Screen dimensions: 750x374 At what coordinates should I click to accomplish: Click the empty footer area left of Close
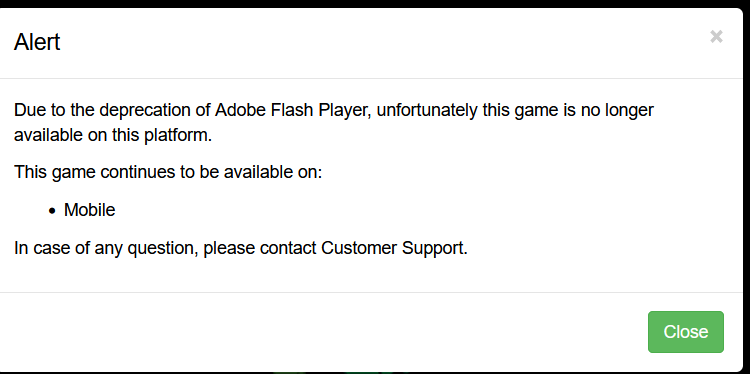320,332
